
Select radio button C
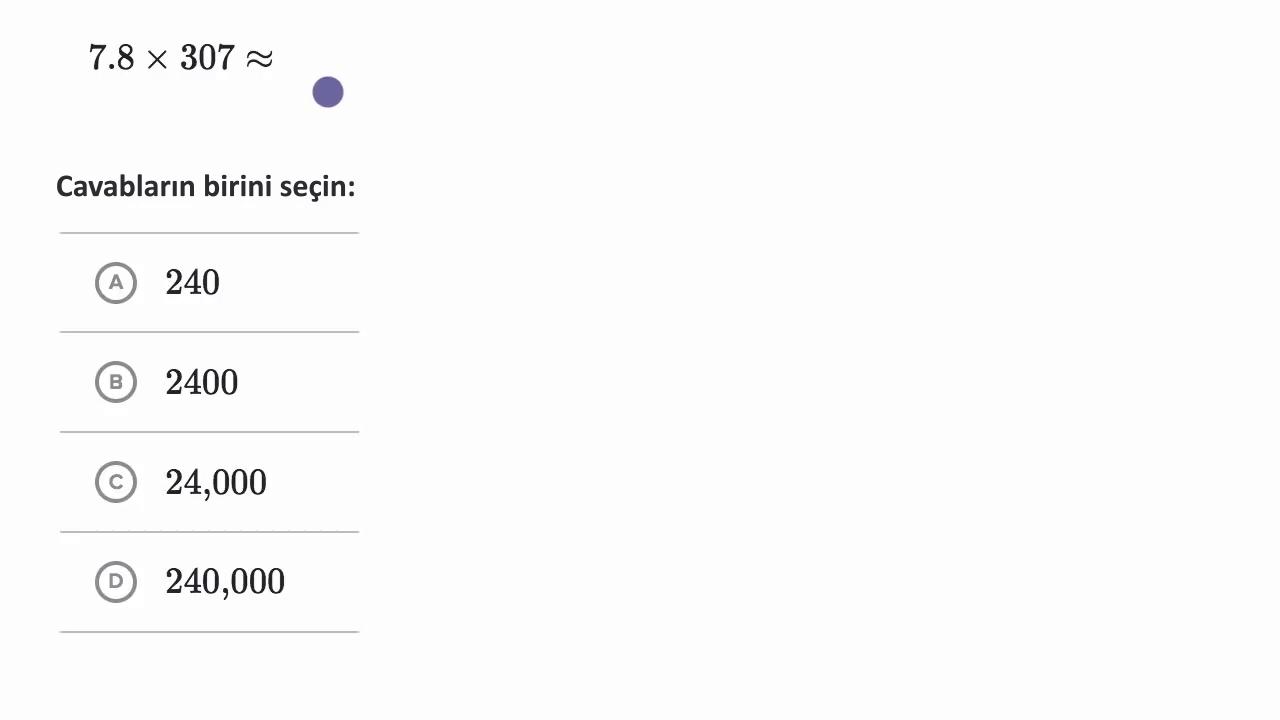pos(116,482)
